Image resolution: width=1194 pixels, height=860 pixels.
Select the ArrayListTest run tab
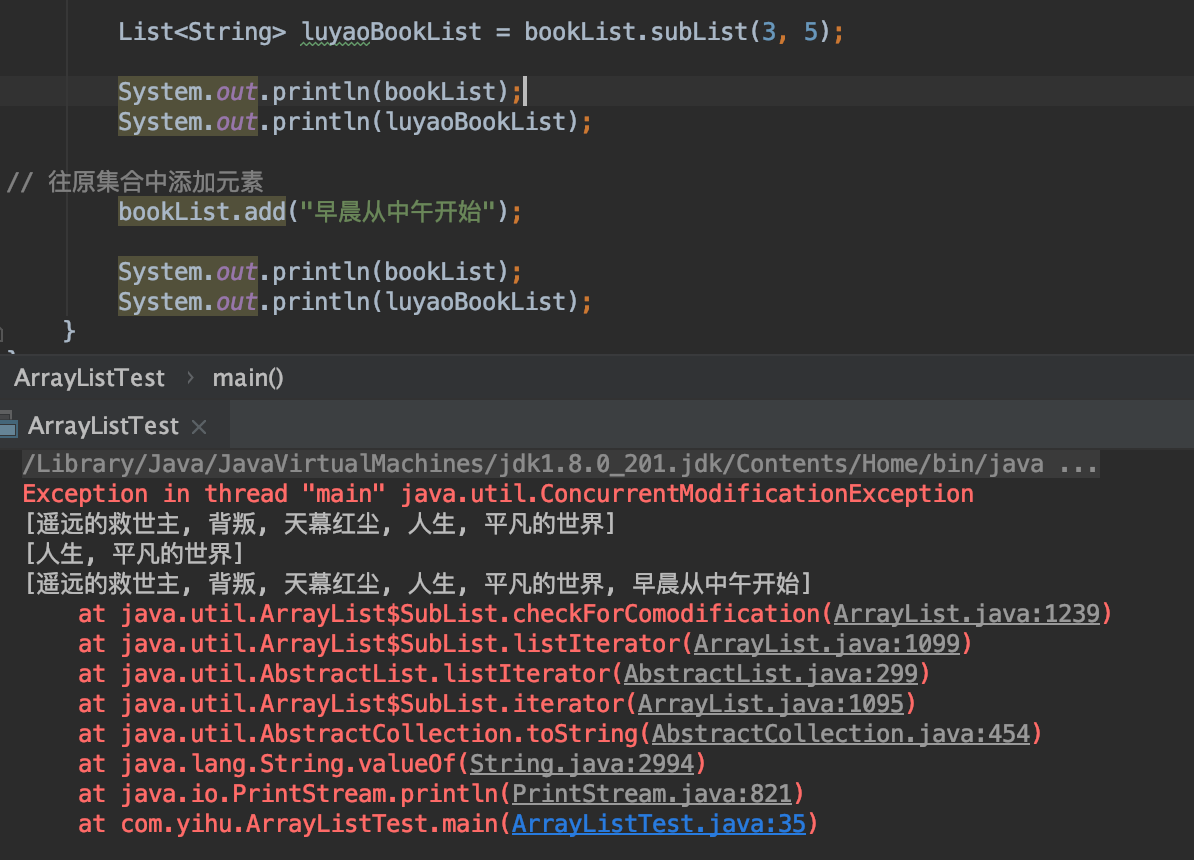pos(104,426)
